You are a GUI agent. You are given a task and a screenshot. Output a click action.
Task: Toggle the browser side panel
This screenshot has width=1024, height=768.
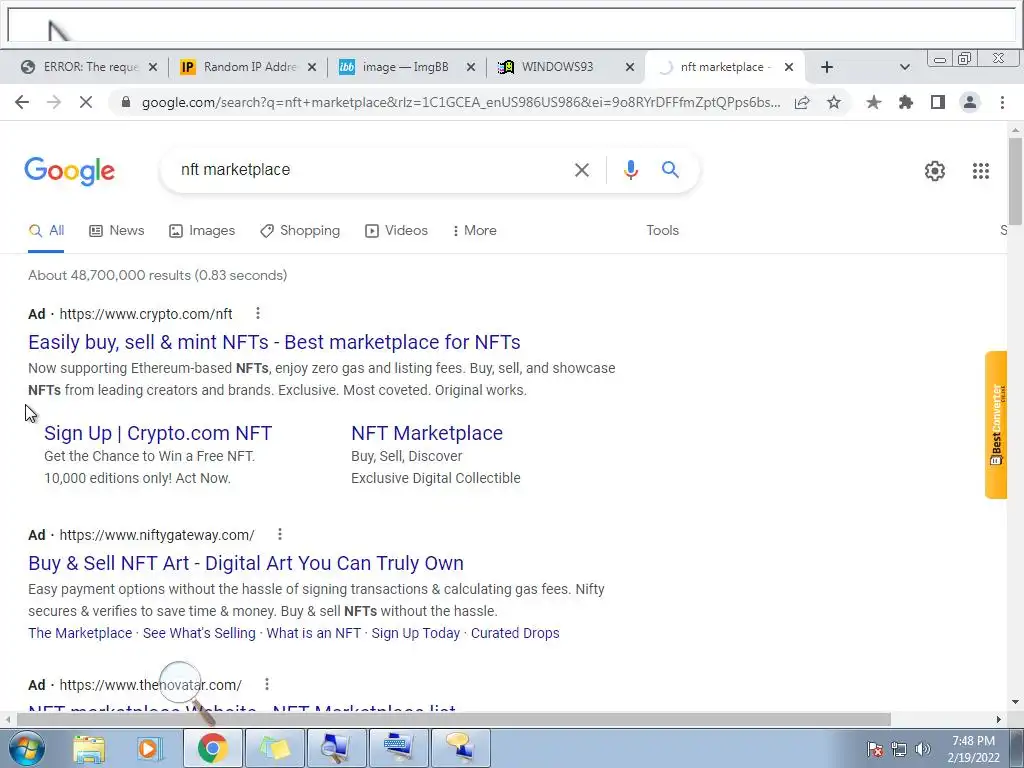[x=938, y=102]
